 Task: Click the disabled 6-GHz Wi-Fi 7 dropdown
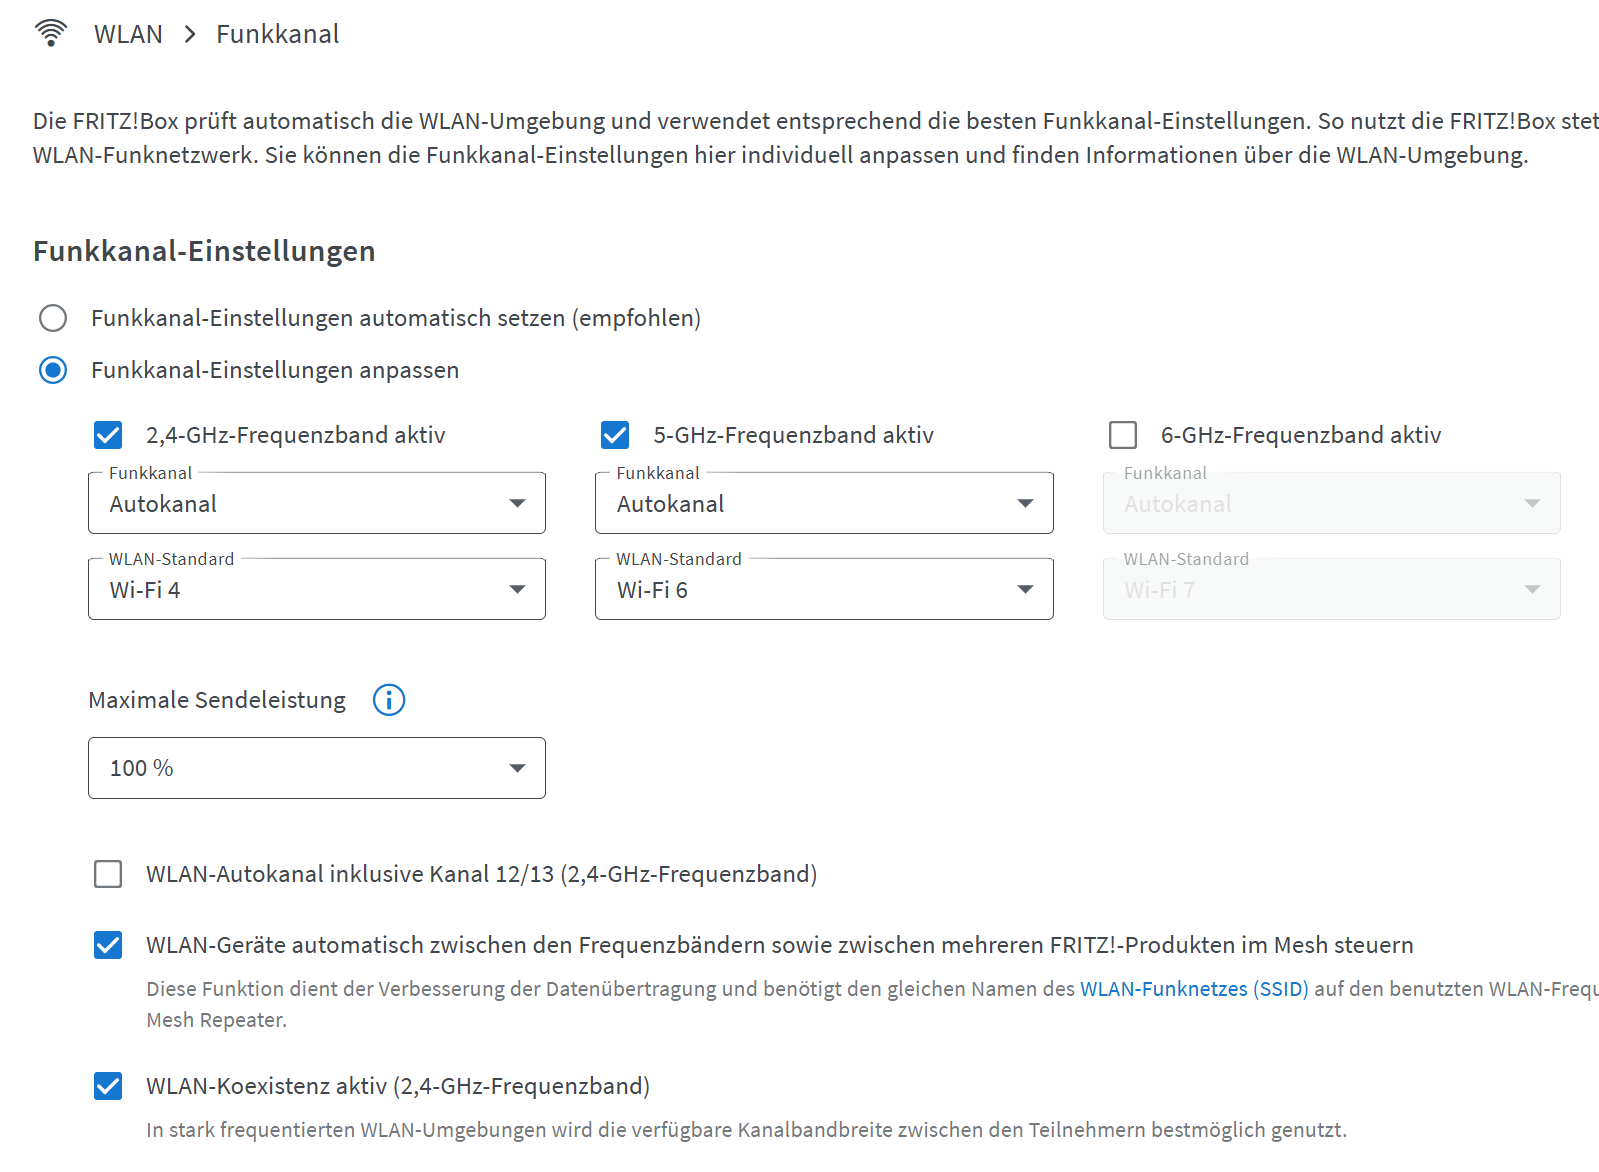(1331, 589)
